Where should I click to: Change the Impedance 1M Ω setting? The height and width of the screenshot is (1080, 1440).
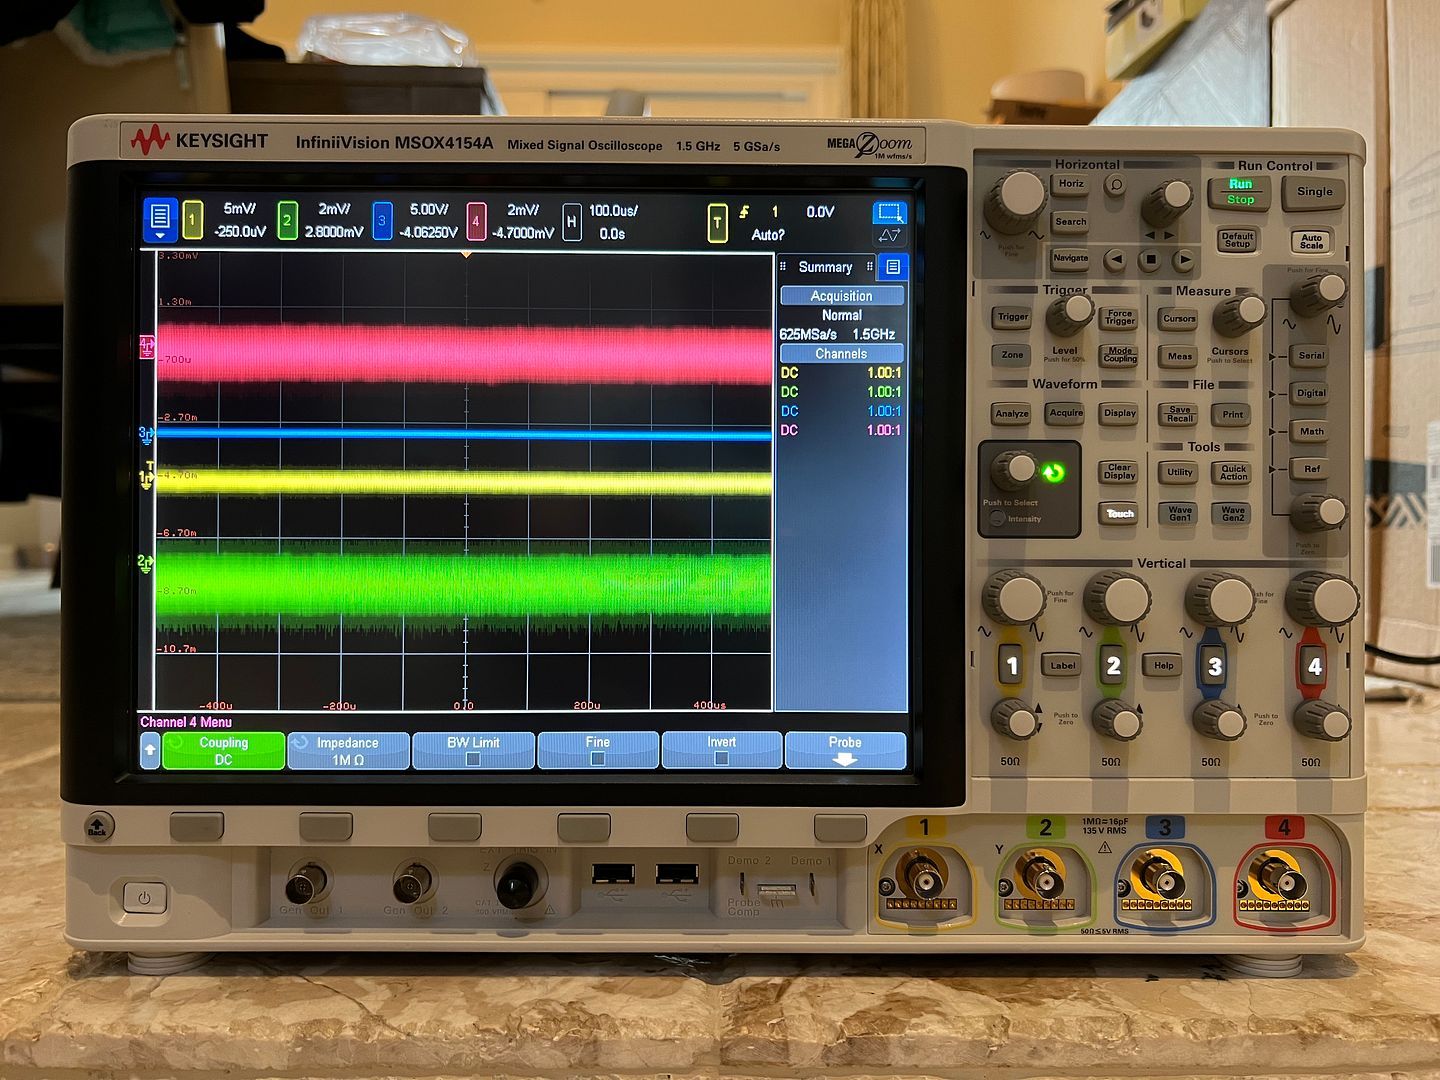click(x=348, y=751)
